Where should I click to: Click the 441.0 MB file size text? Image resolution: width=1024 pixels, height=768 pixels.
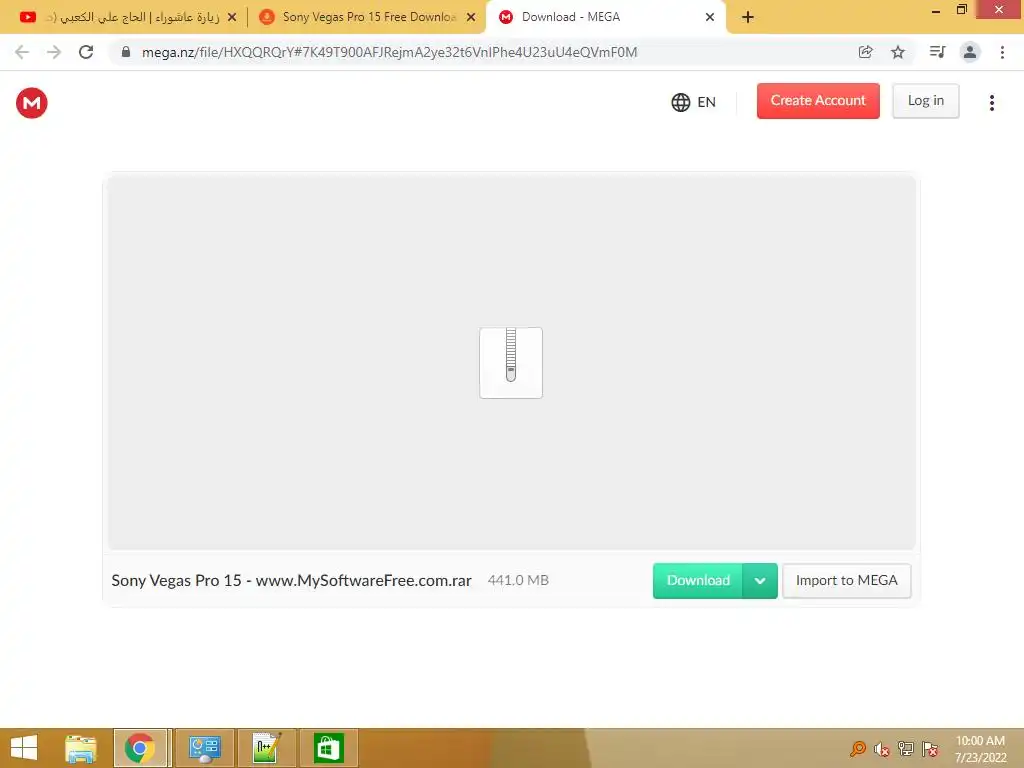click(x=518, y=581)
